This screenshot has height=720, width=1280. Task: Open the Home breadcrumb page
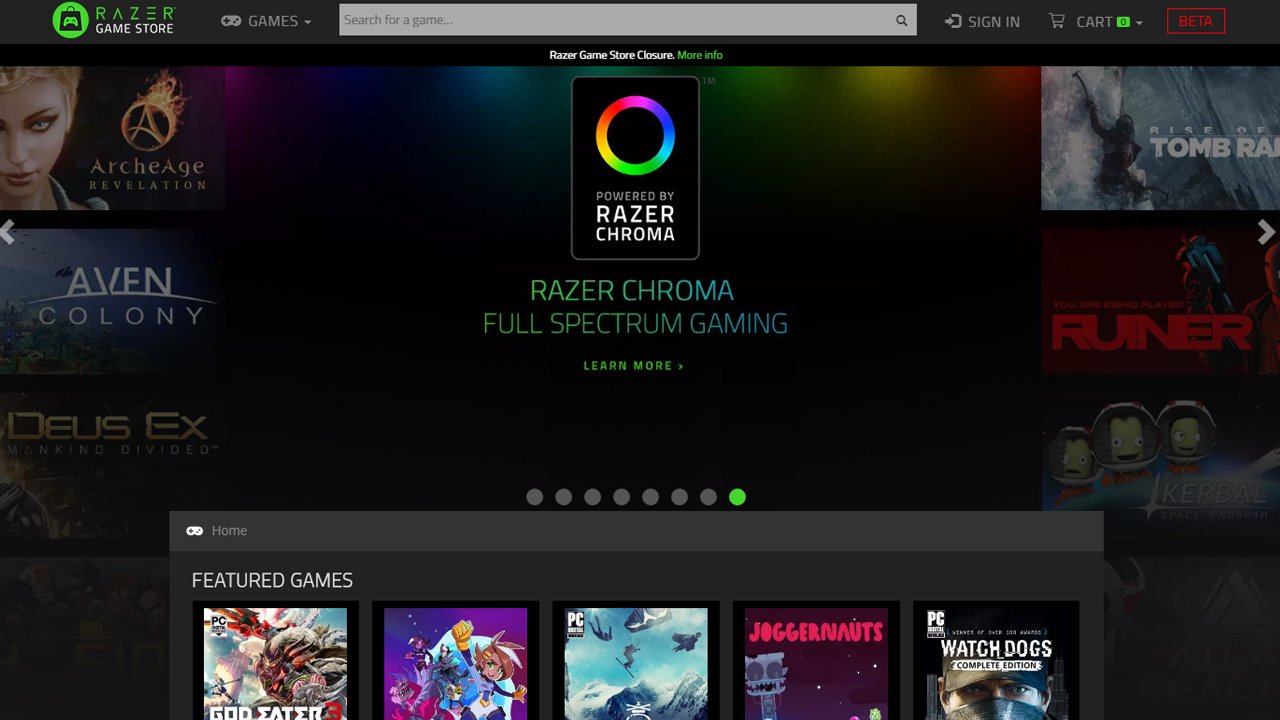pos(229,531)
